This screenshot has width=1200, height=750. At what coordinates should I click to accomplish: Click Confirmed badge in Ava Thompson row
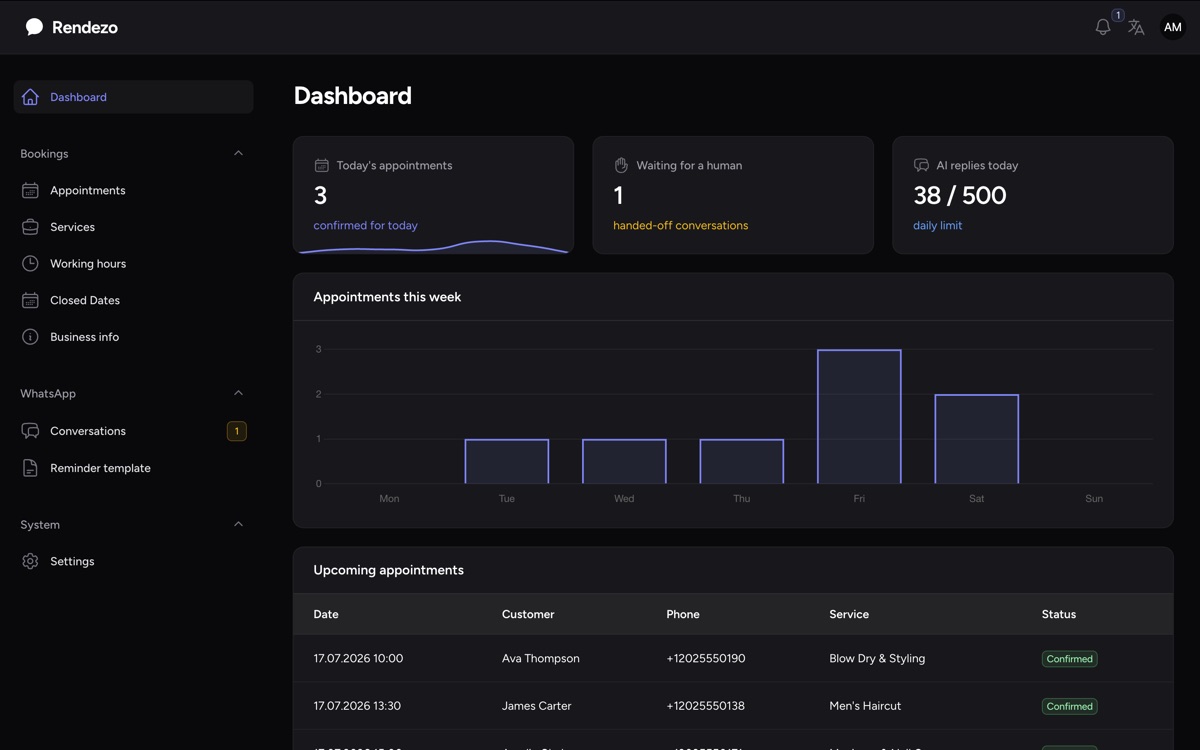pos(1069,659)
